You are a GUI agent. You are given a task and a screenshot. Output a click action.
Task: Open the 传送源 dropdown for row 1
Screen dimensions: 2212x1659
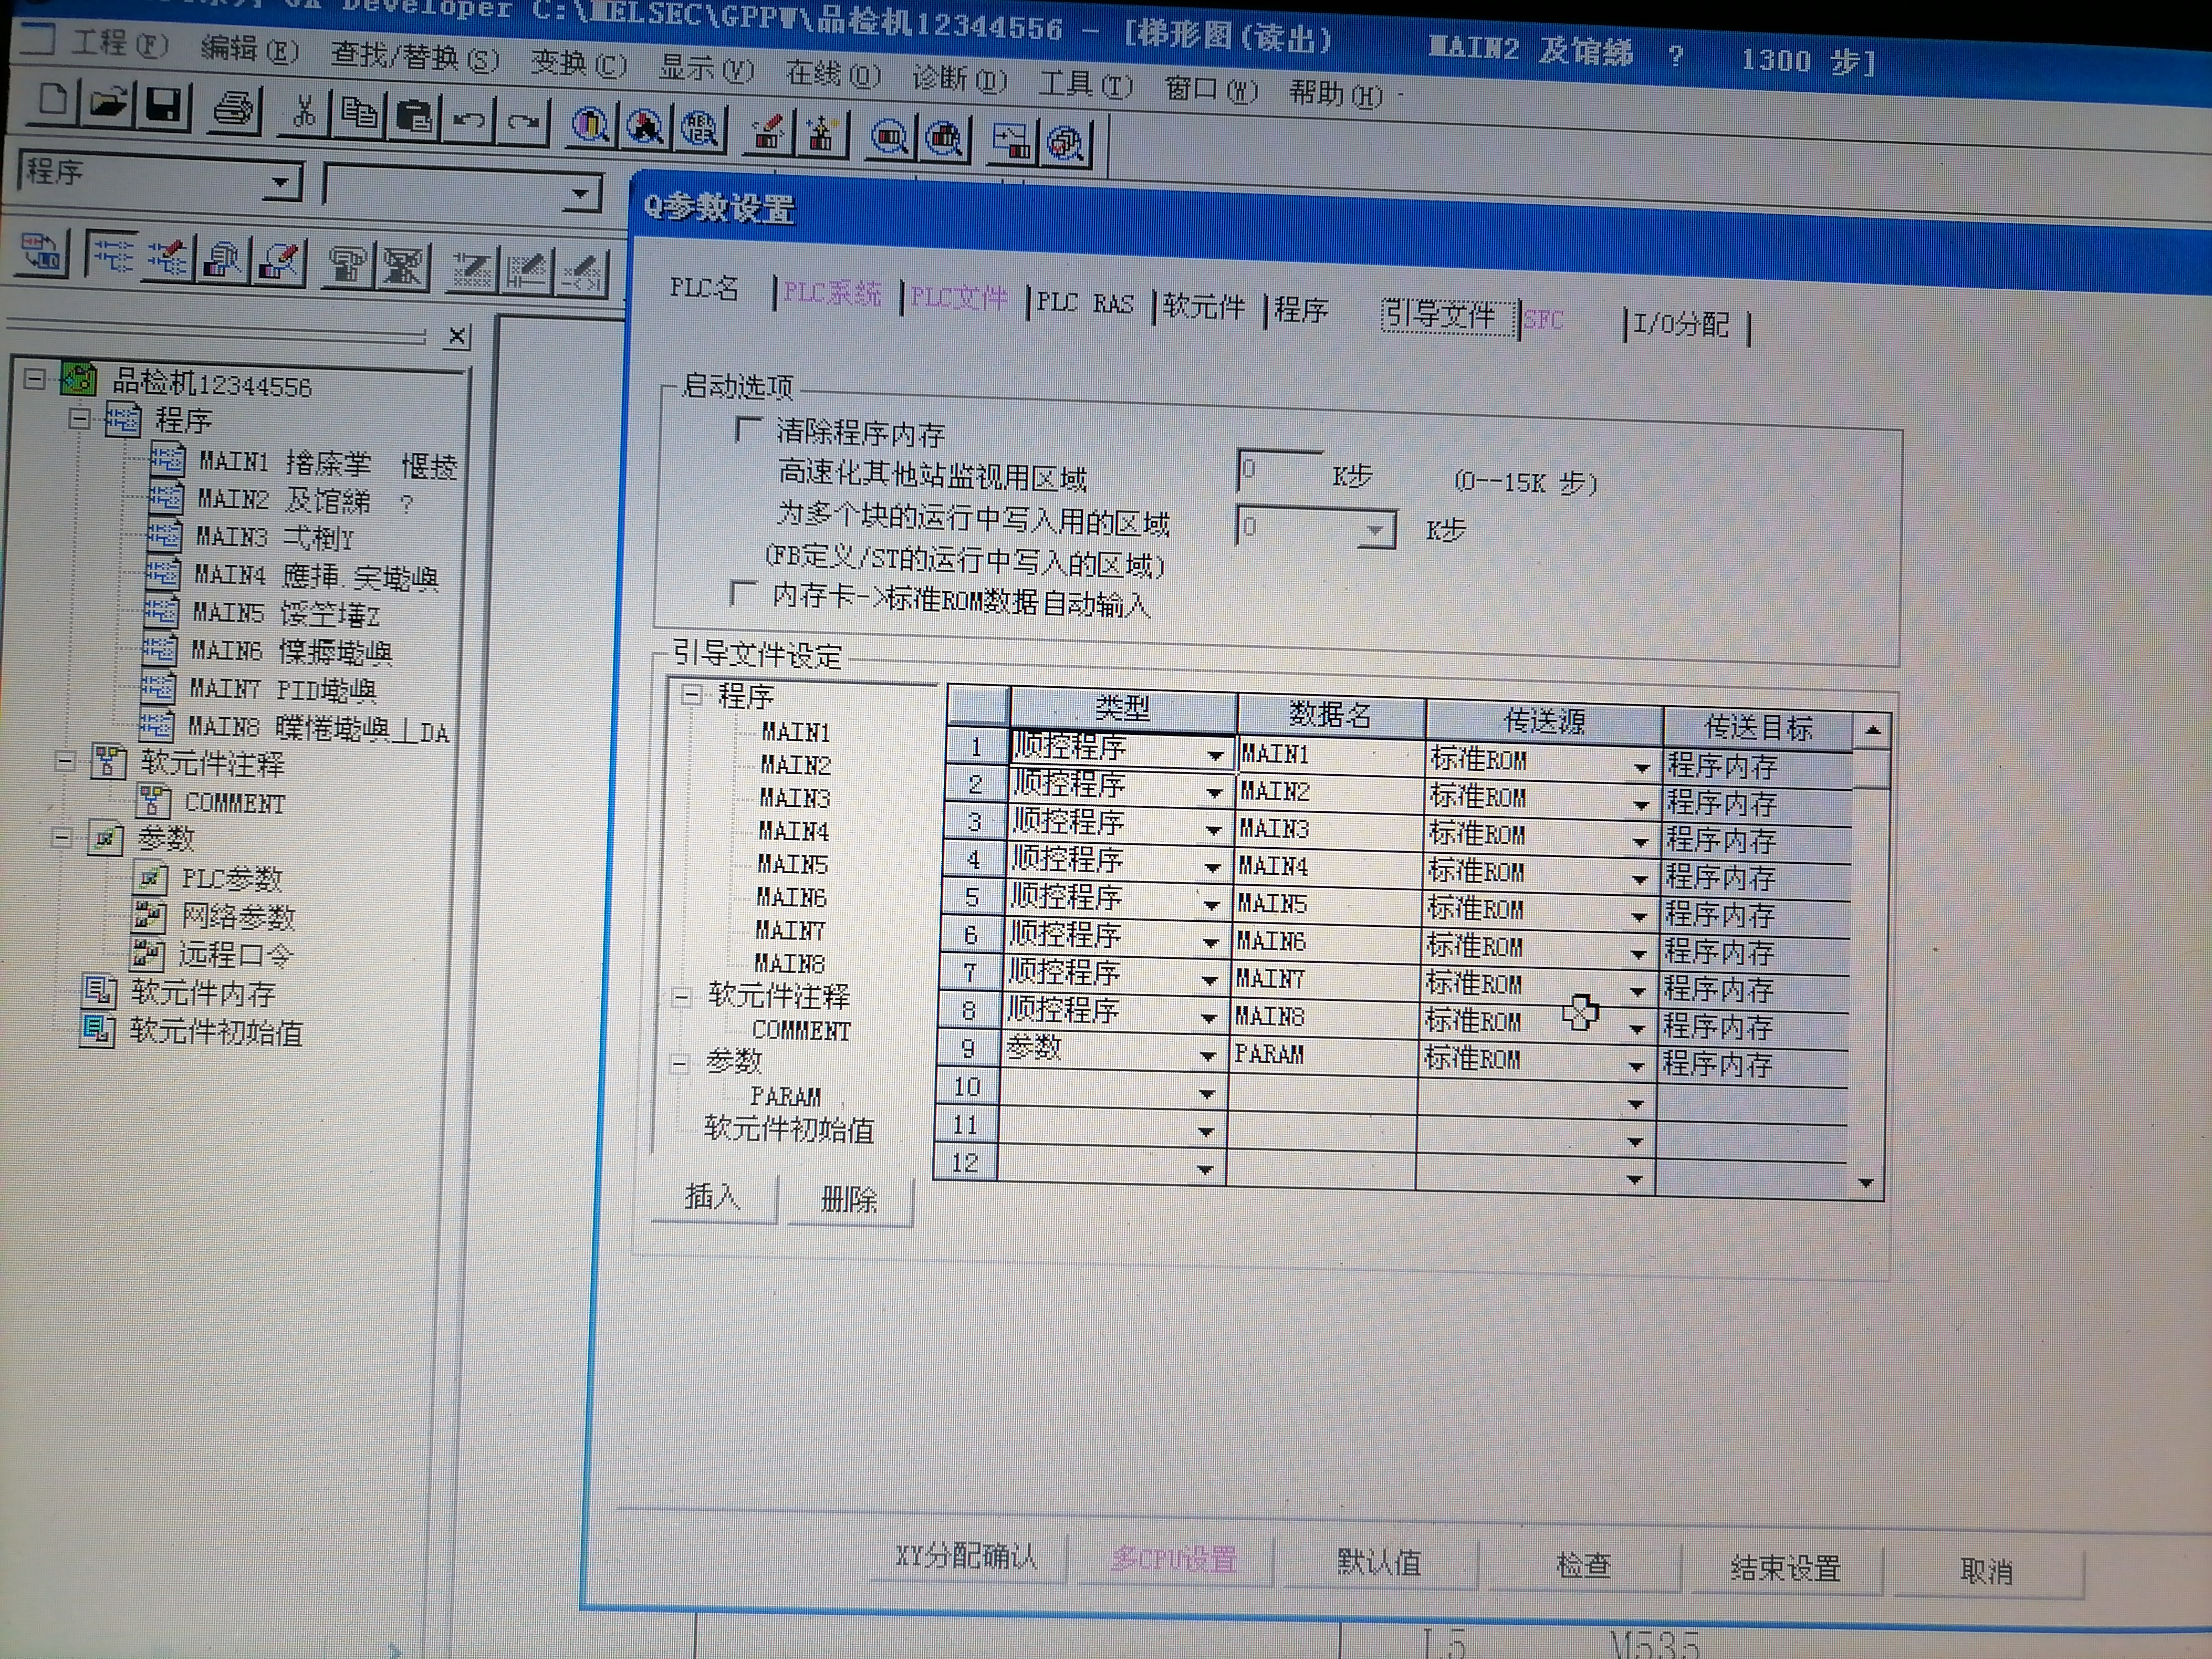click(1641, 768)
